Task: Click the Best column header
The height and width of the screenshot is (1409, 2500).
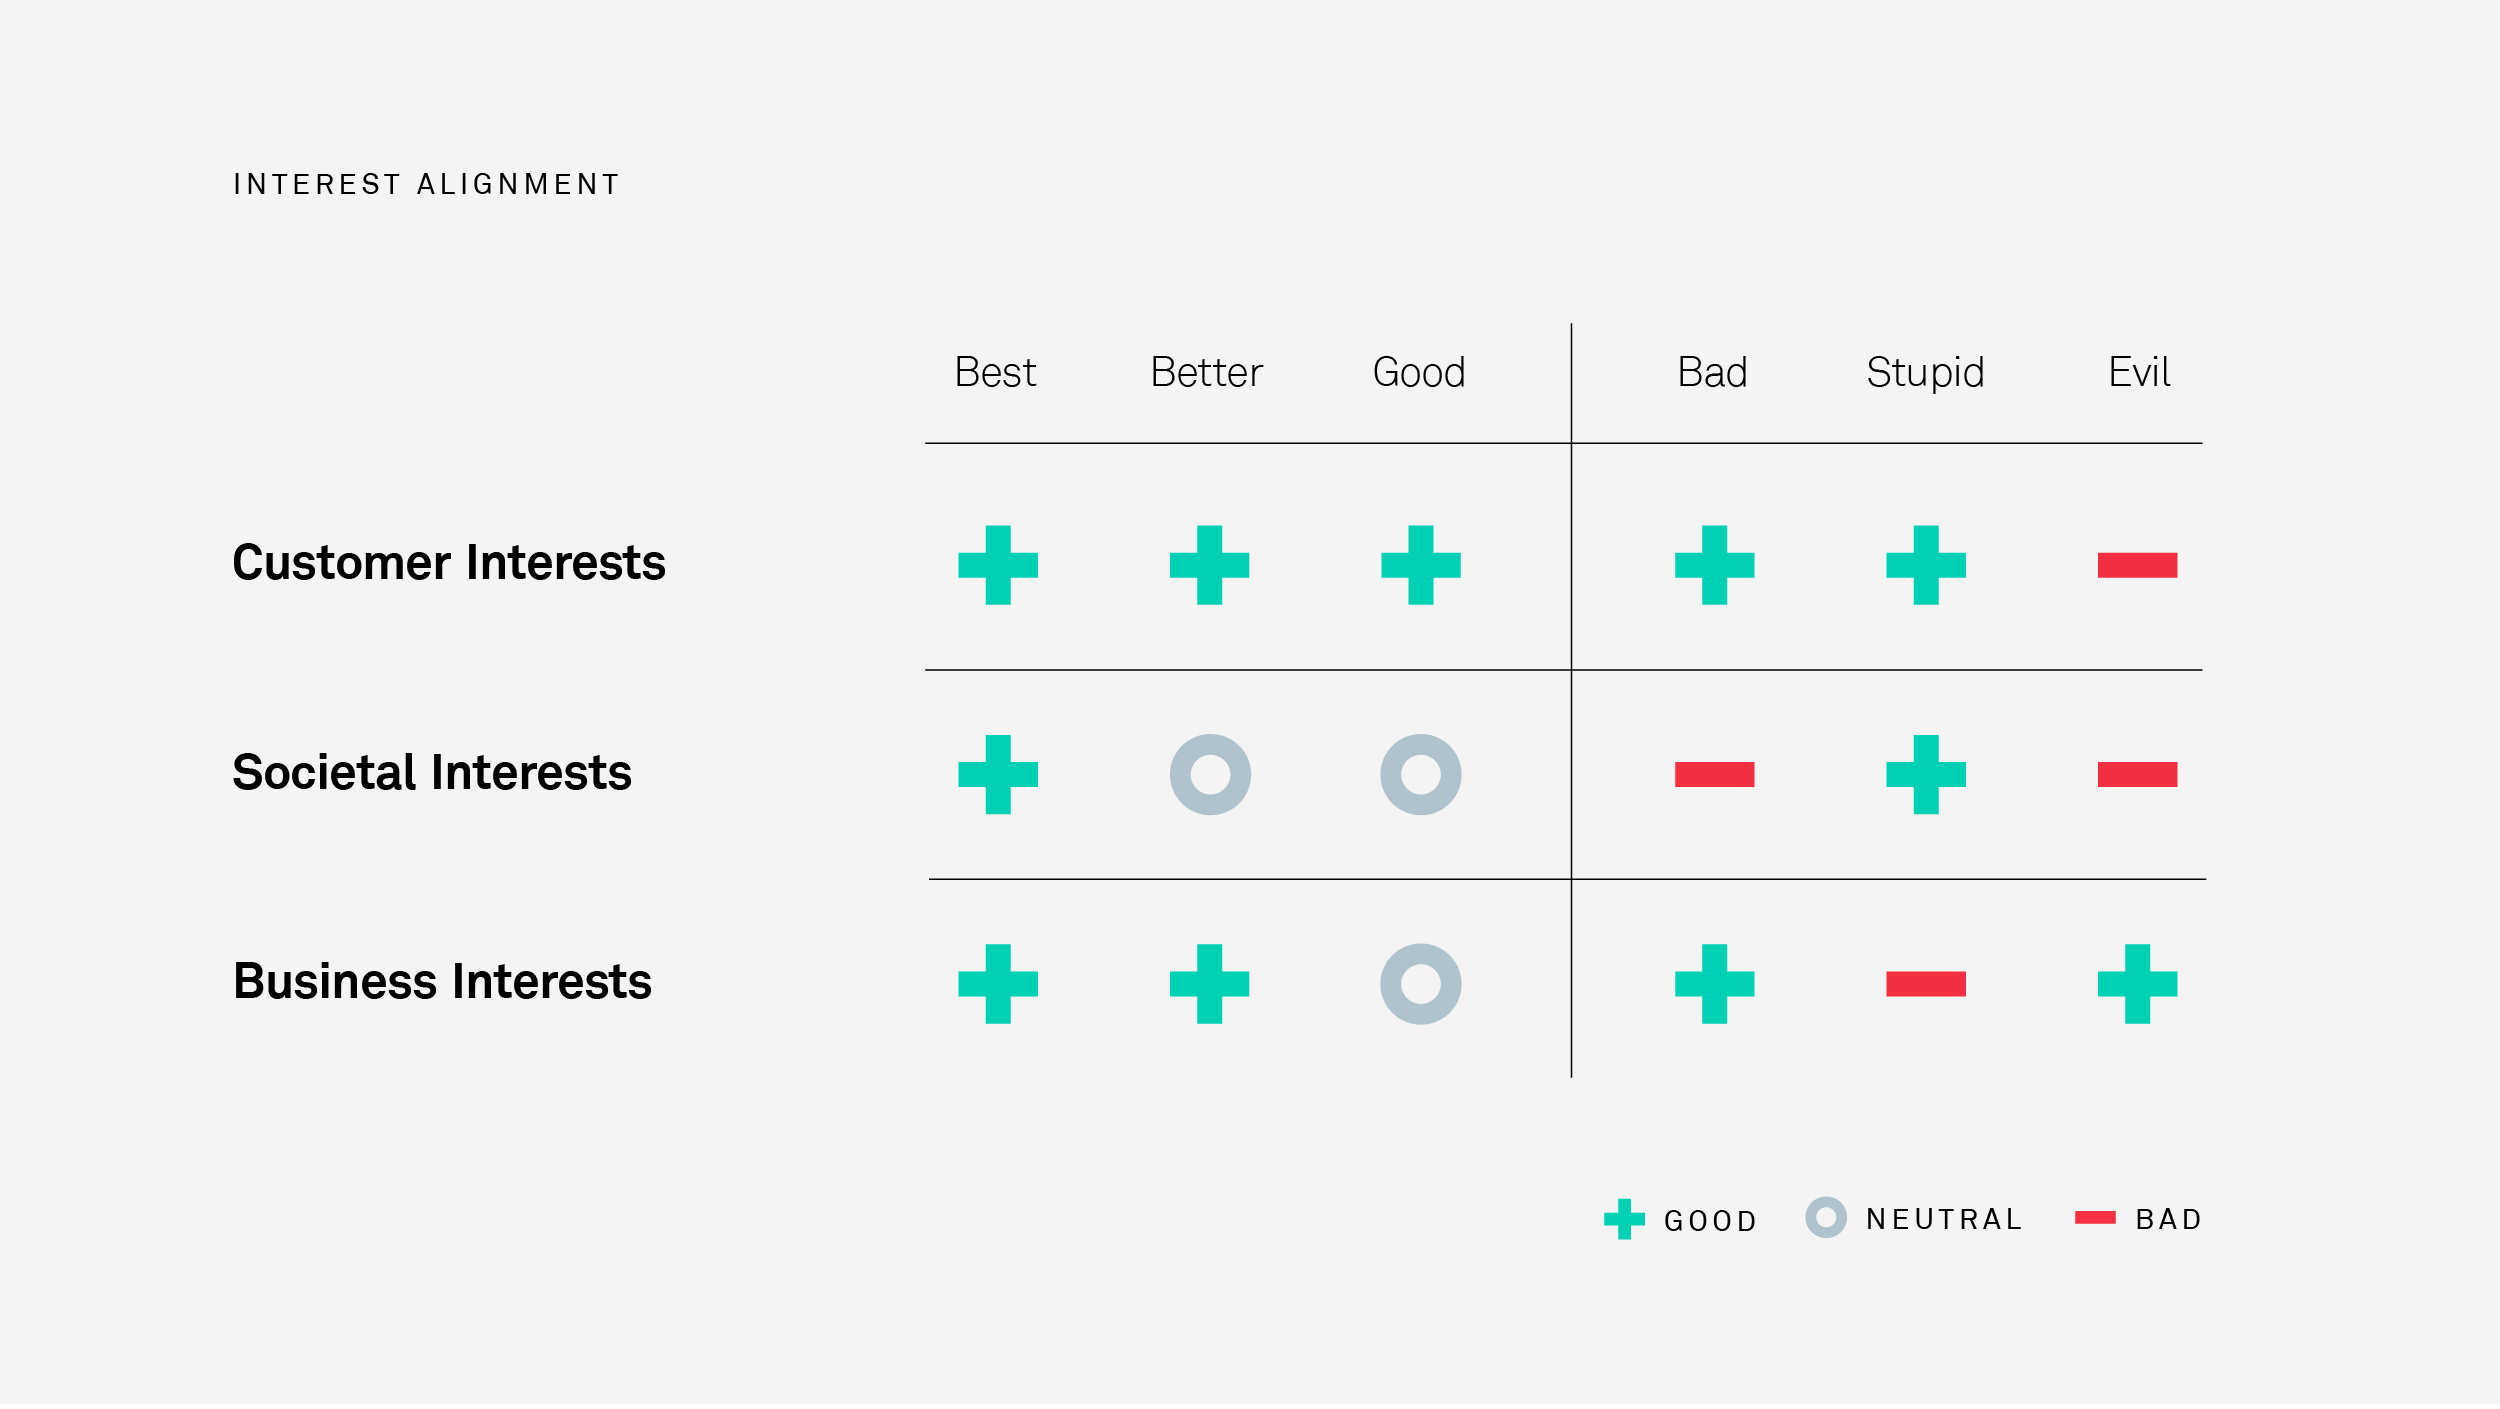Action: pos(996,372)
